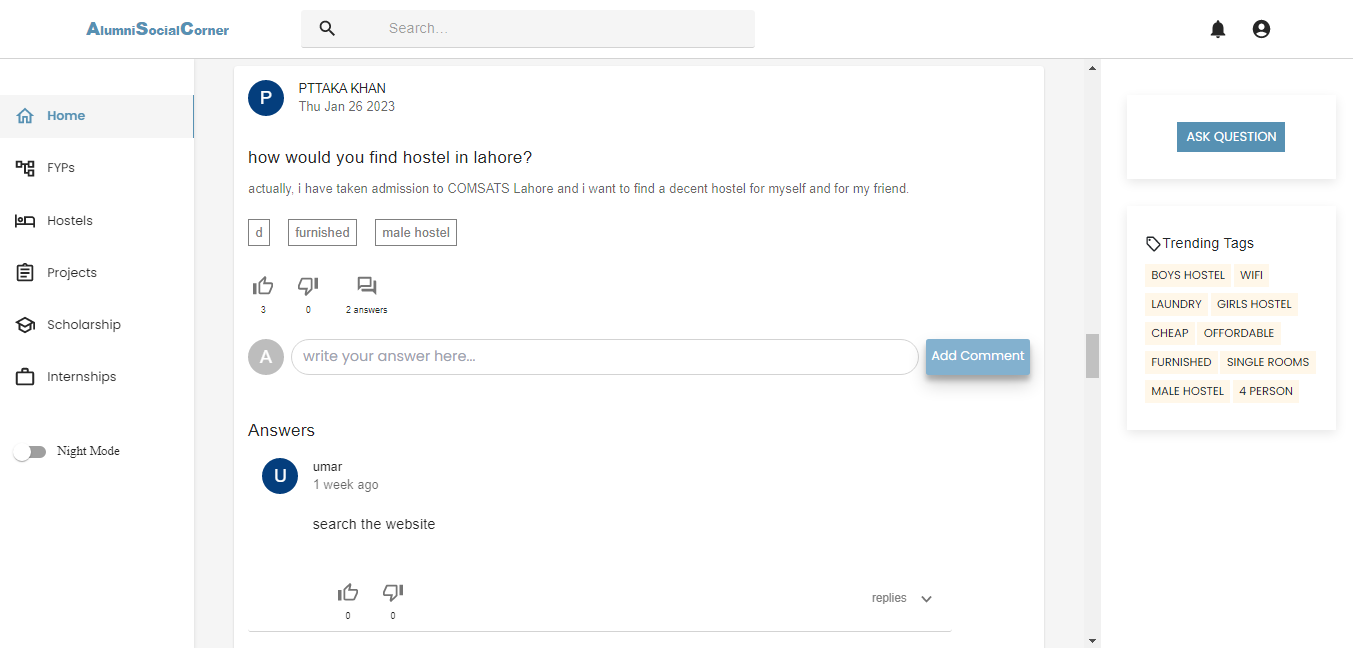The width and height of the screenshot is (1353, 648).
Task: Click the write your answer field
Action: coord(604,357)
